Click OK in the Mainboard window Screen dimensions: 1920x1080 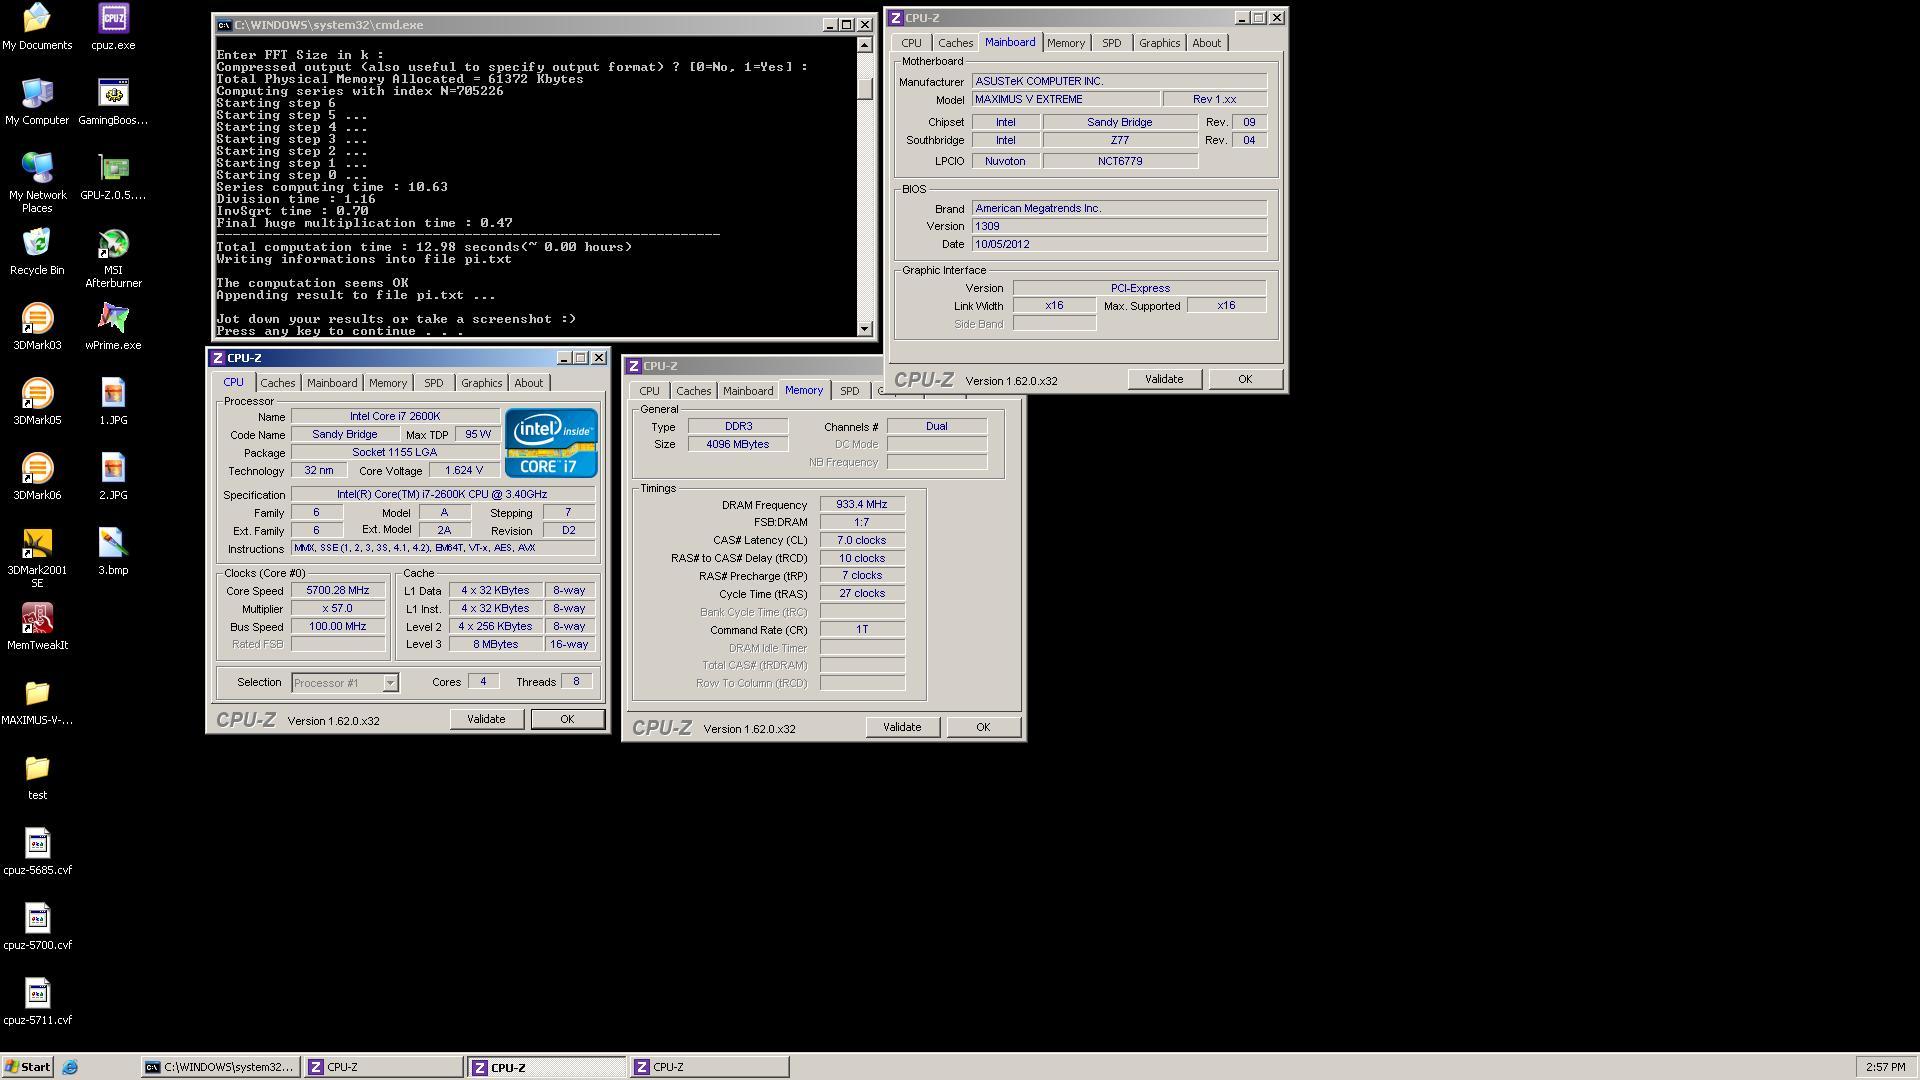click(1245, 380)
